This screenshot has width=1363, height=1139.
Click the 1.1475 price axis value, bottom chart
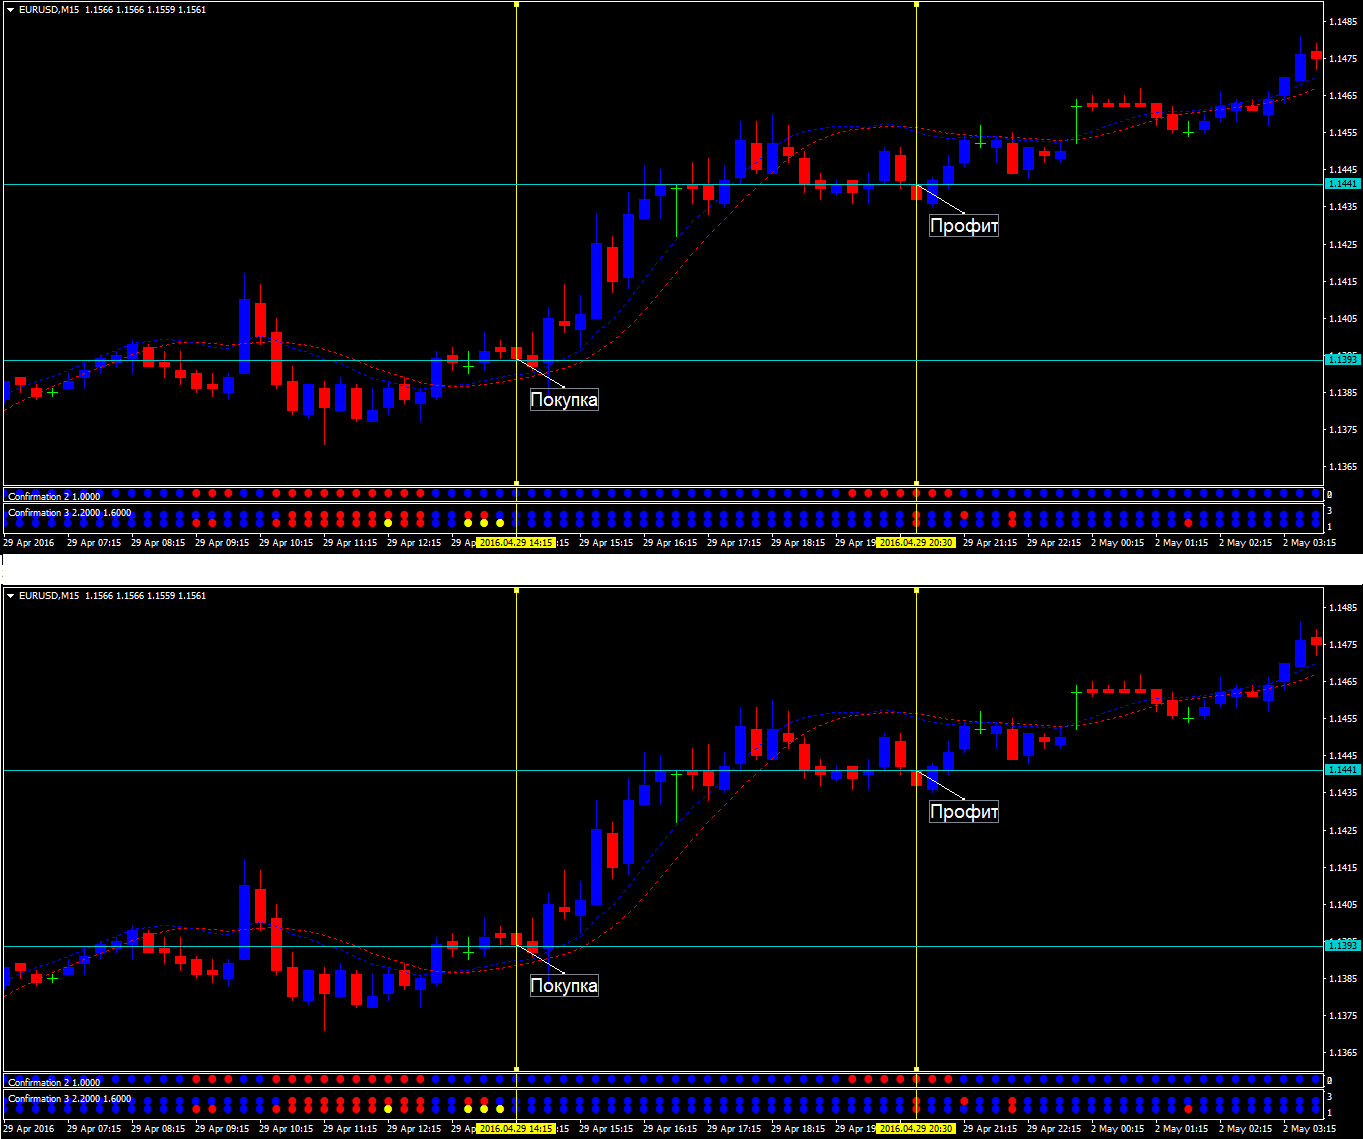(1343, 645)
